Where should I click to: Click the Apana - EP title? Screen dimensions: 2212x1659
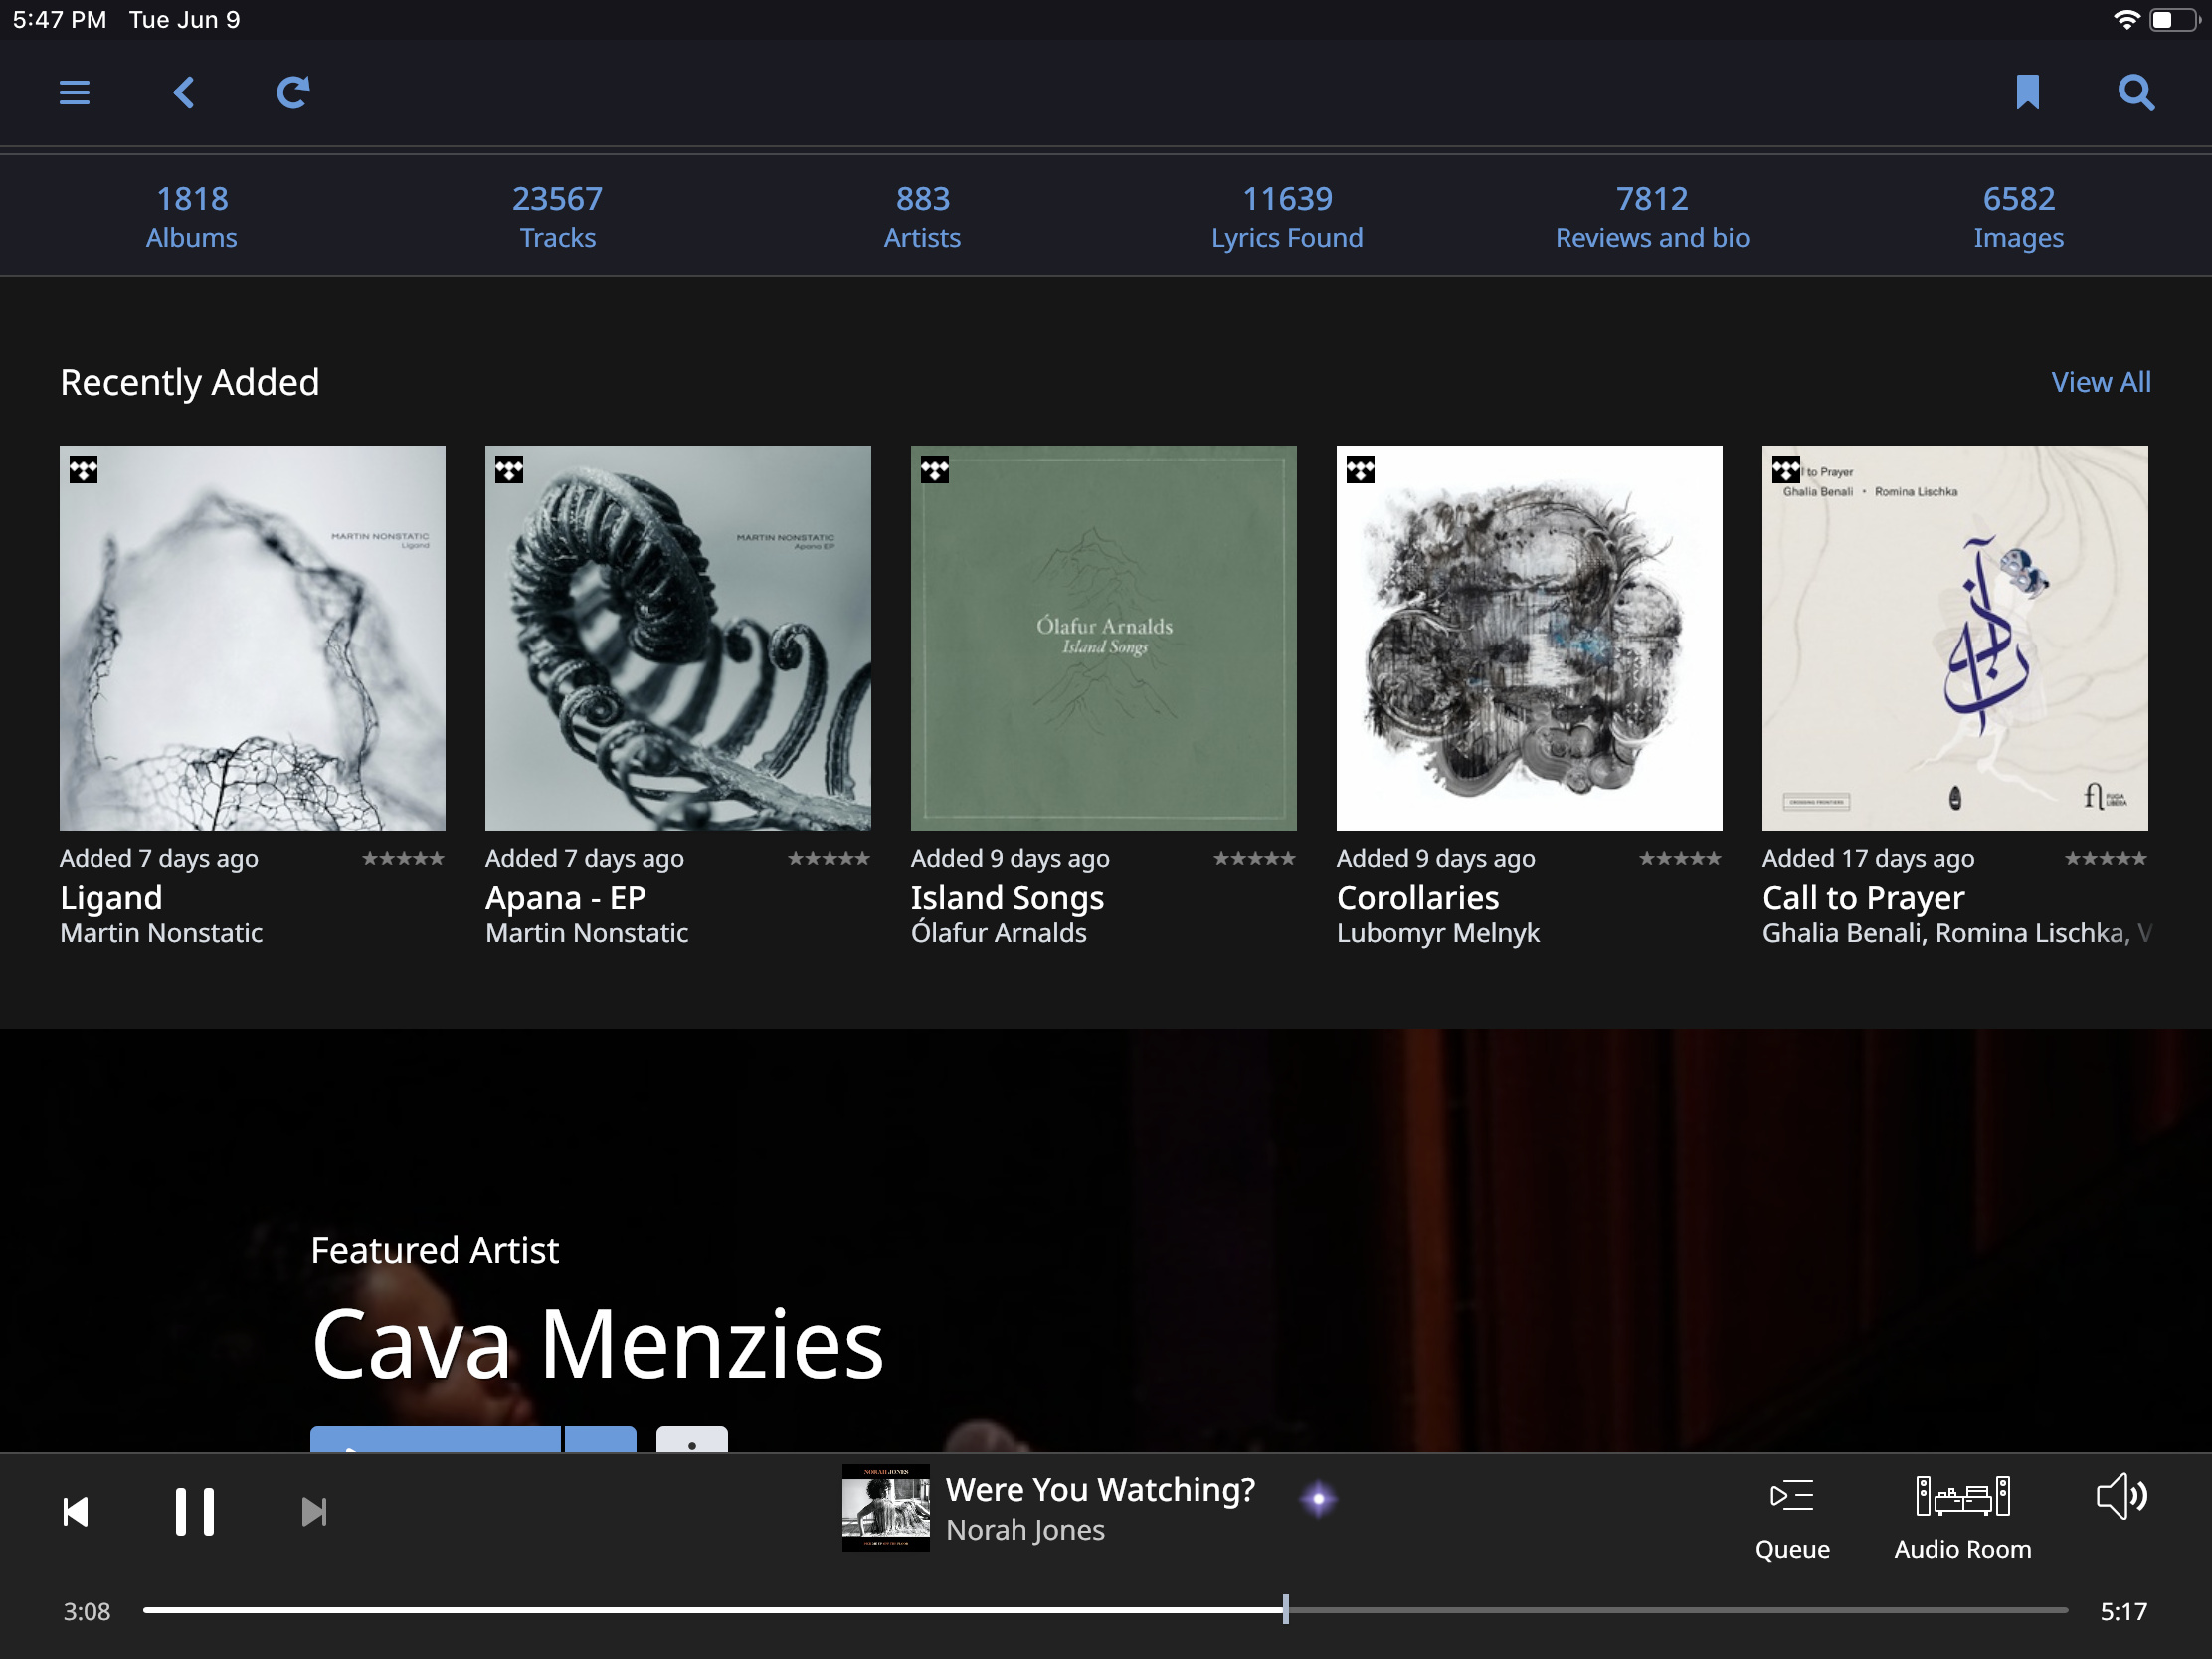(565, 898)
